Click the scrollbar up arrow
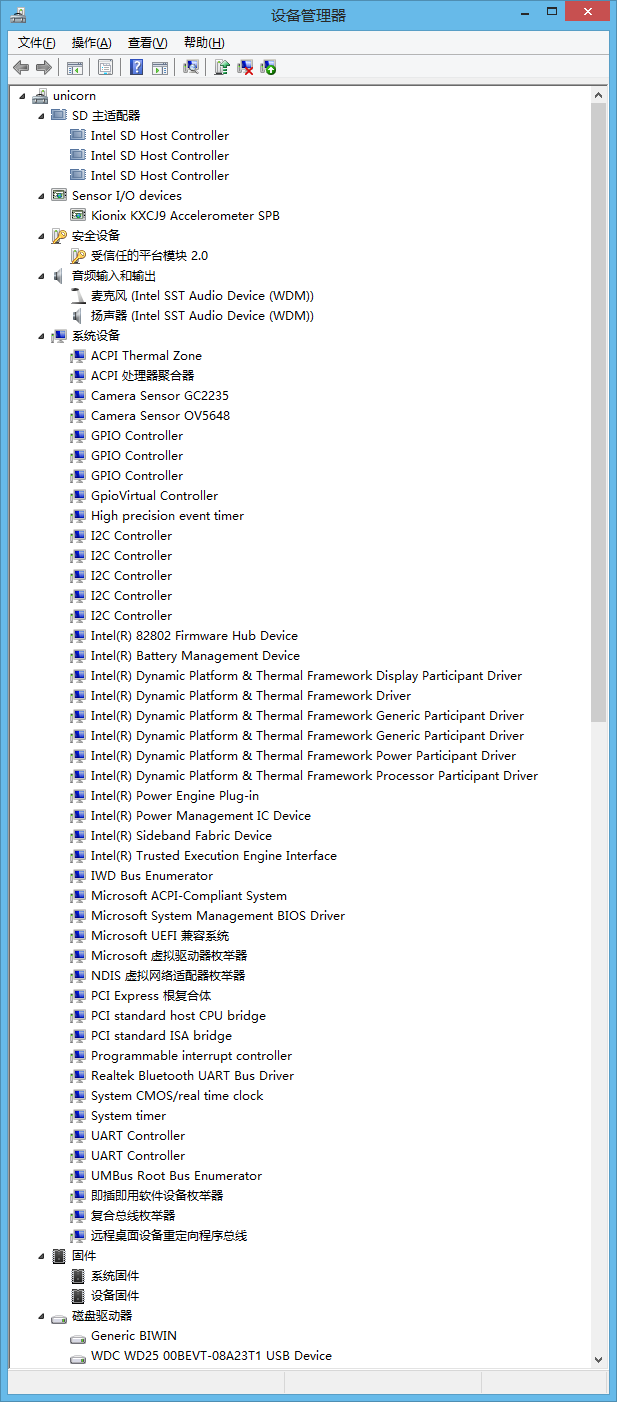Screen dimensions: 617x1402 click(x=599, y=95)
